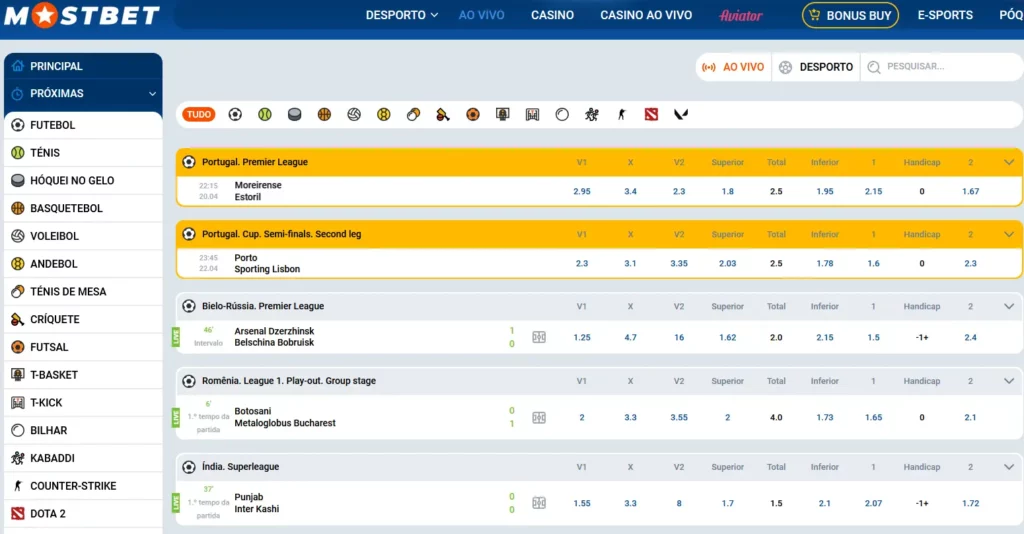Click the search magnifier icon

pos(874,67)
